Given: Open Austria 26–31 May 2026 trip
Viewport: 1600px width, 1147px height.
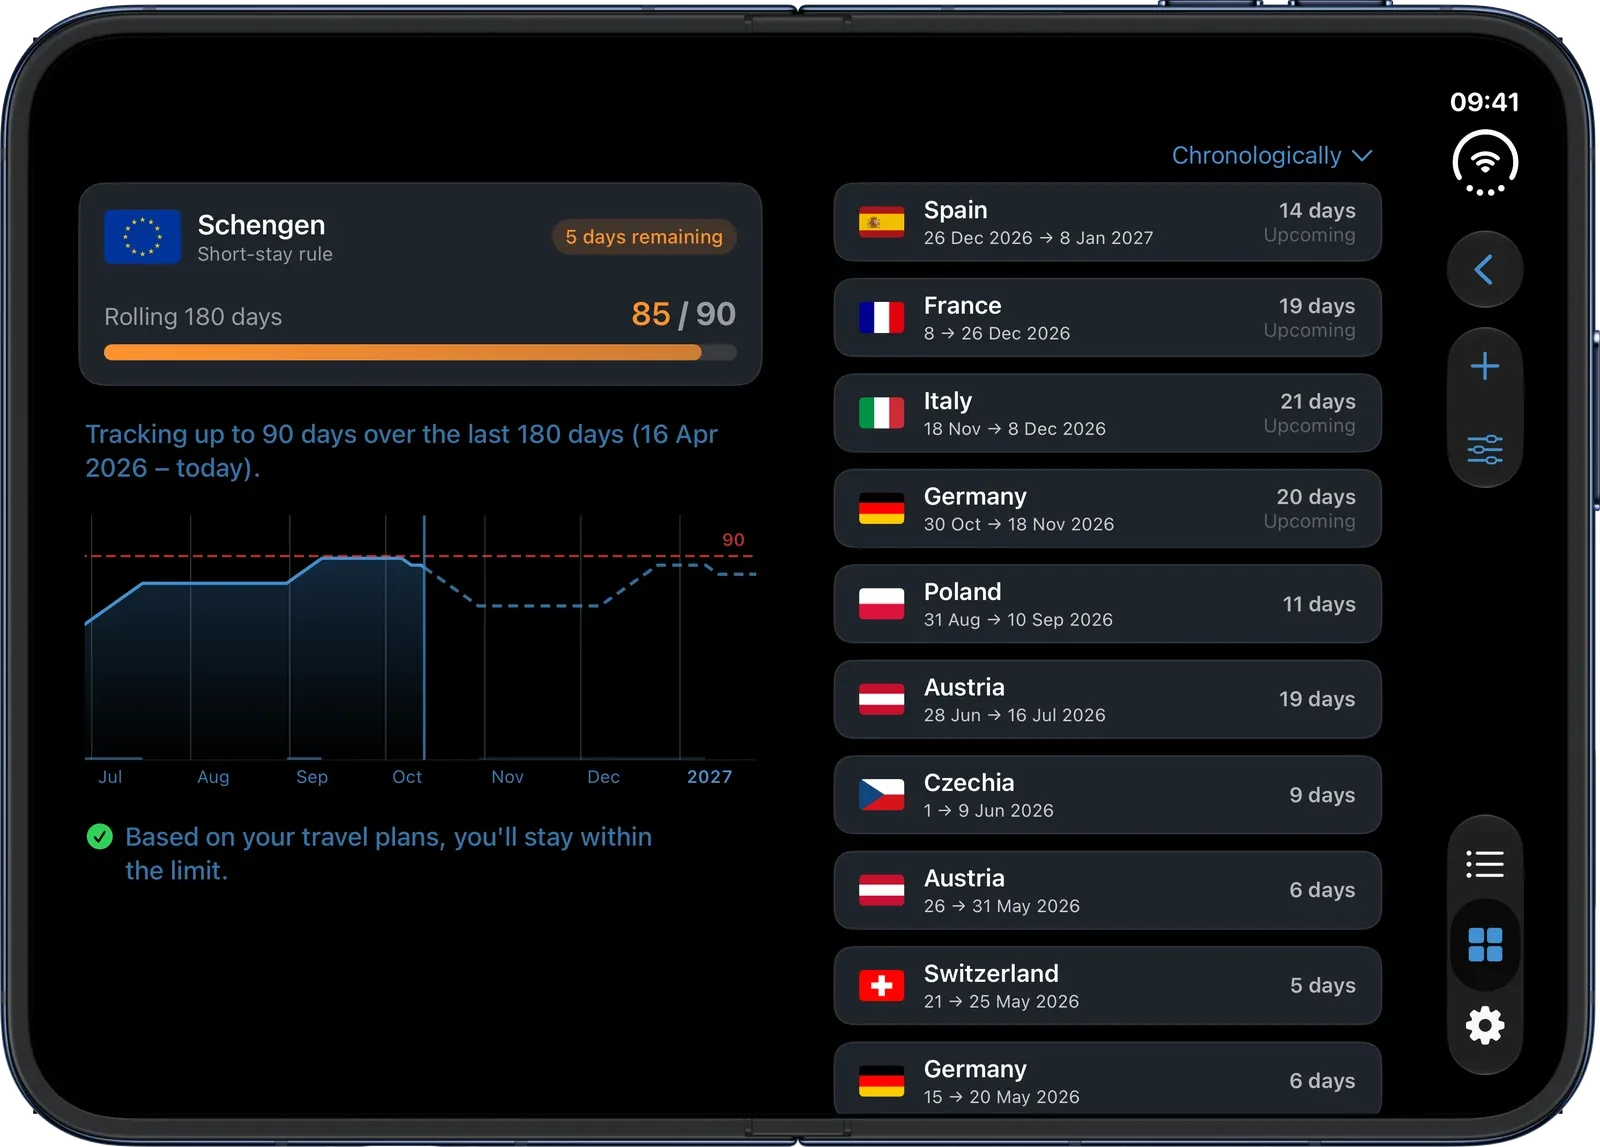Looking at the screenshot, I should pos(1107,890).
